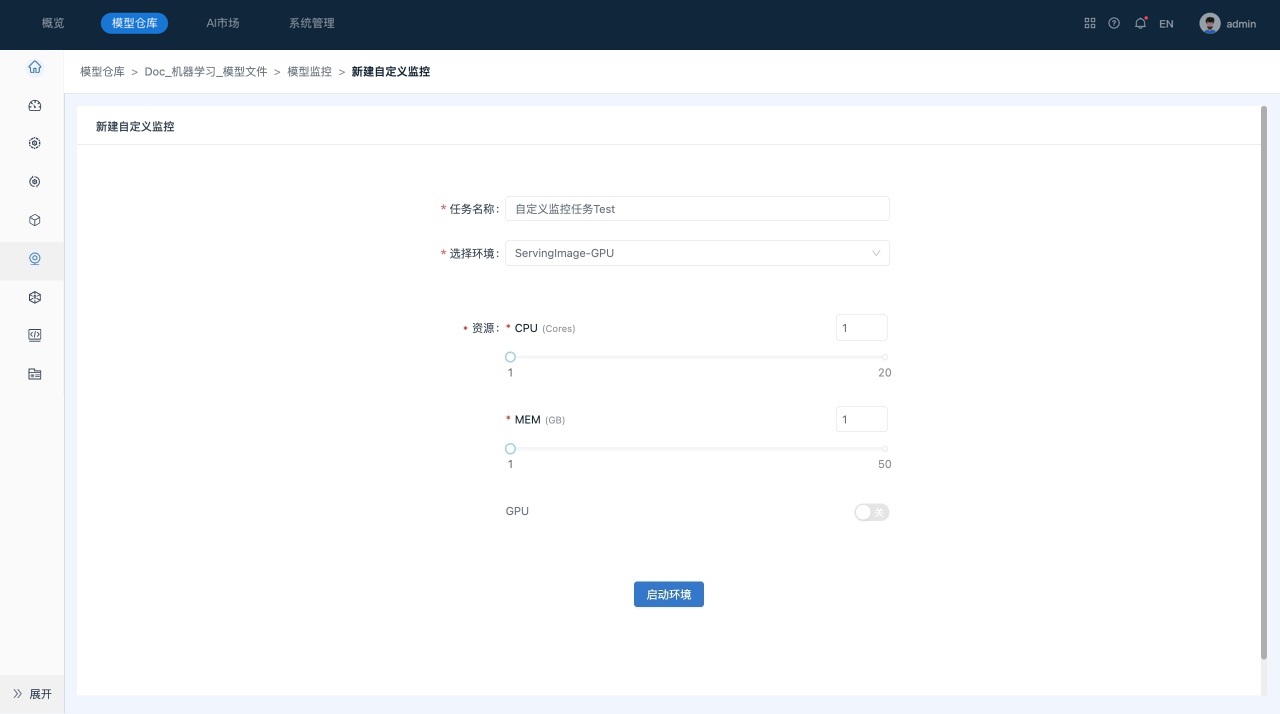Click the help question mark icon
Viewport: 1280px width, 714px height.
click(1114, 23)
